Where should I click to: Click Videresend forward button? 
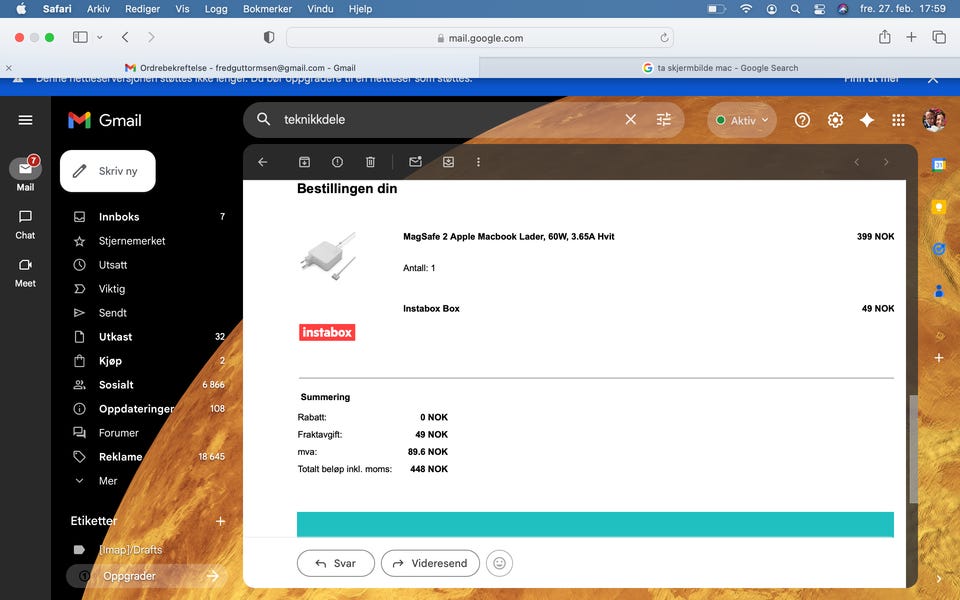430,563
